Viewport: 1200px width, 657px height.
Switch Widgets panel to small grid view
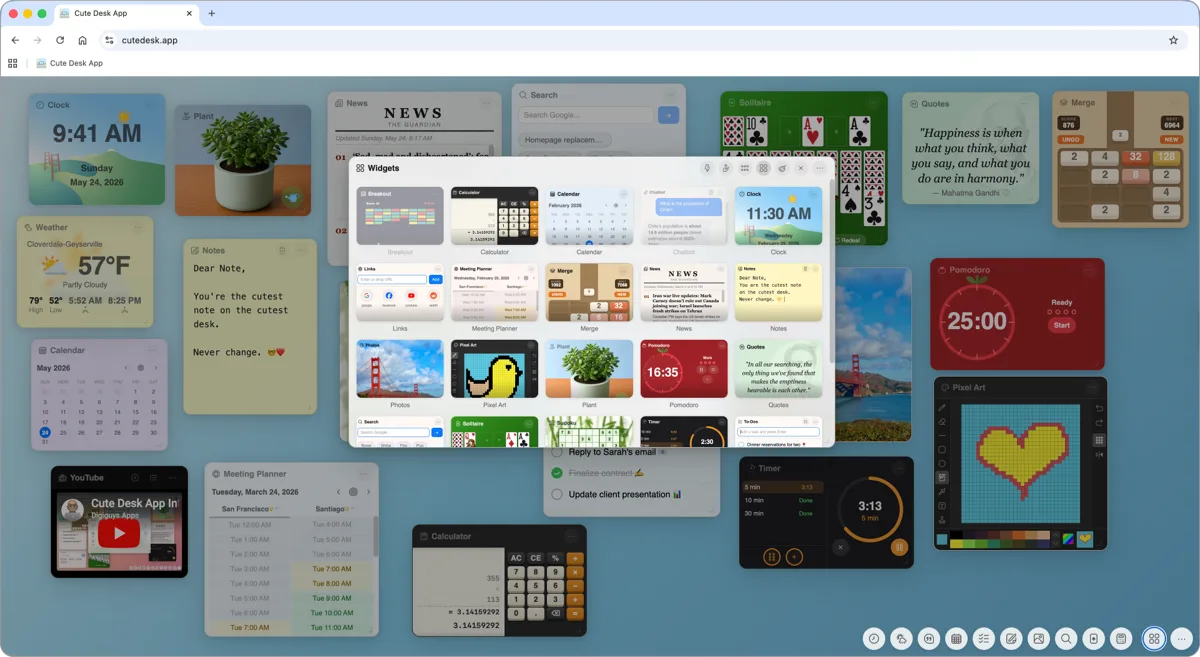[745, 168]
